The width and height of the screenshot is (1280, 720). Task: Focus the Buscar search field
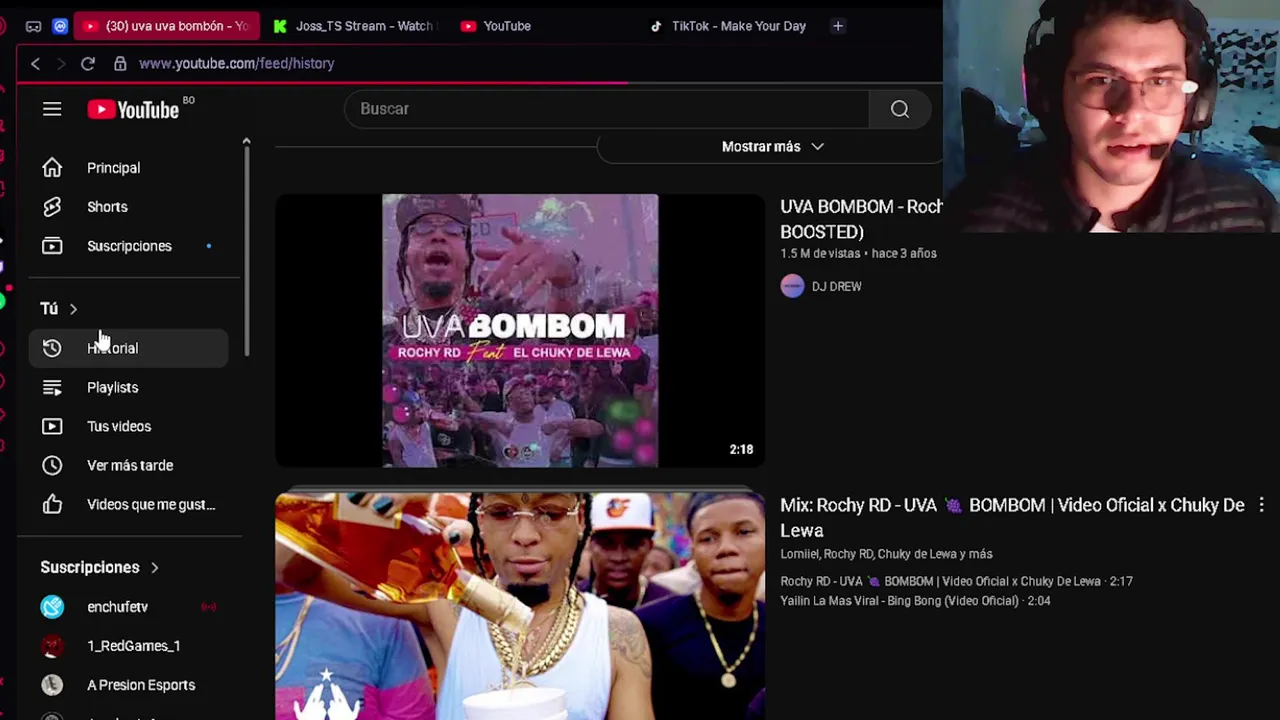[607, 109]
